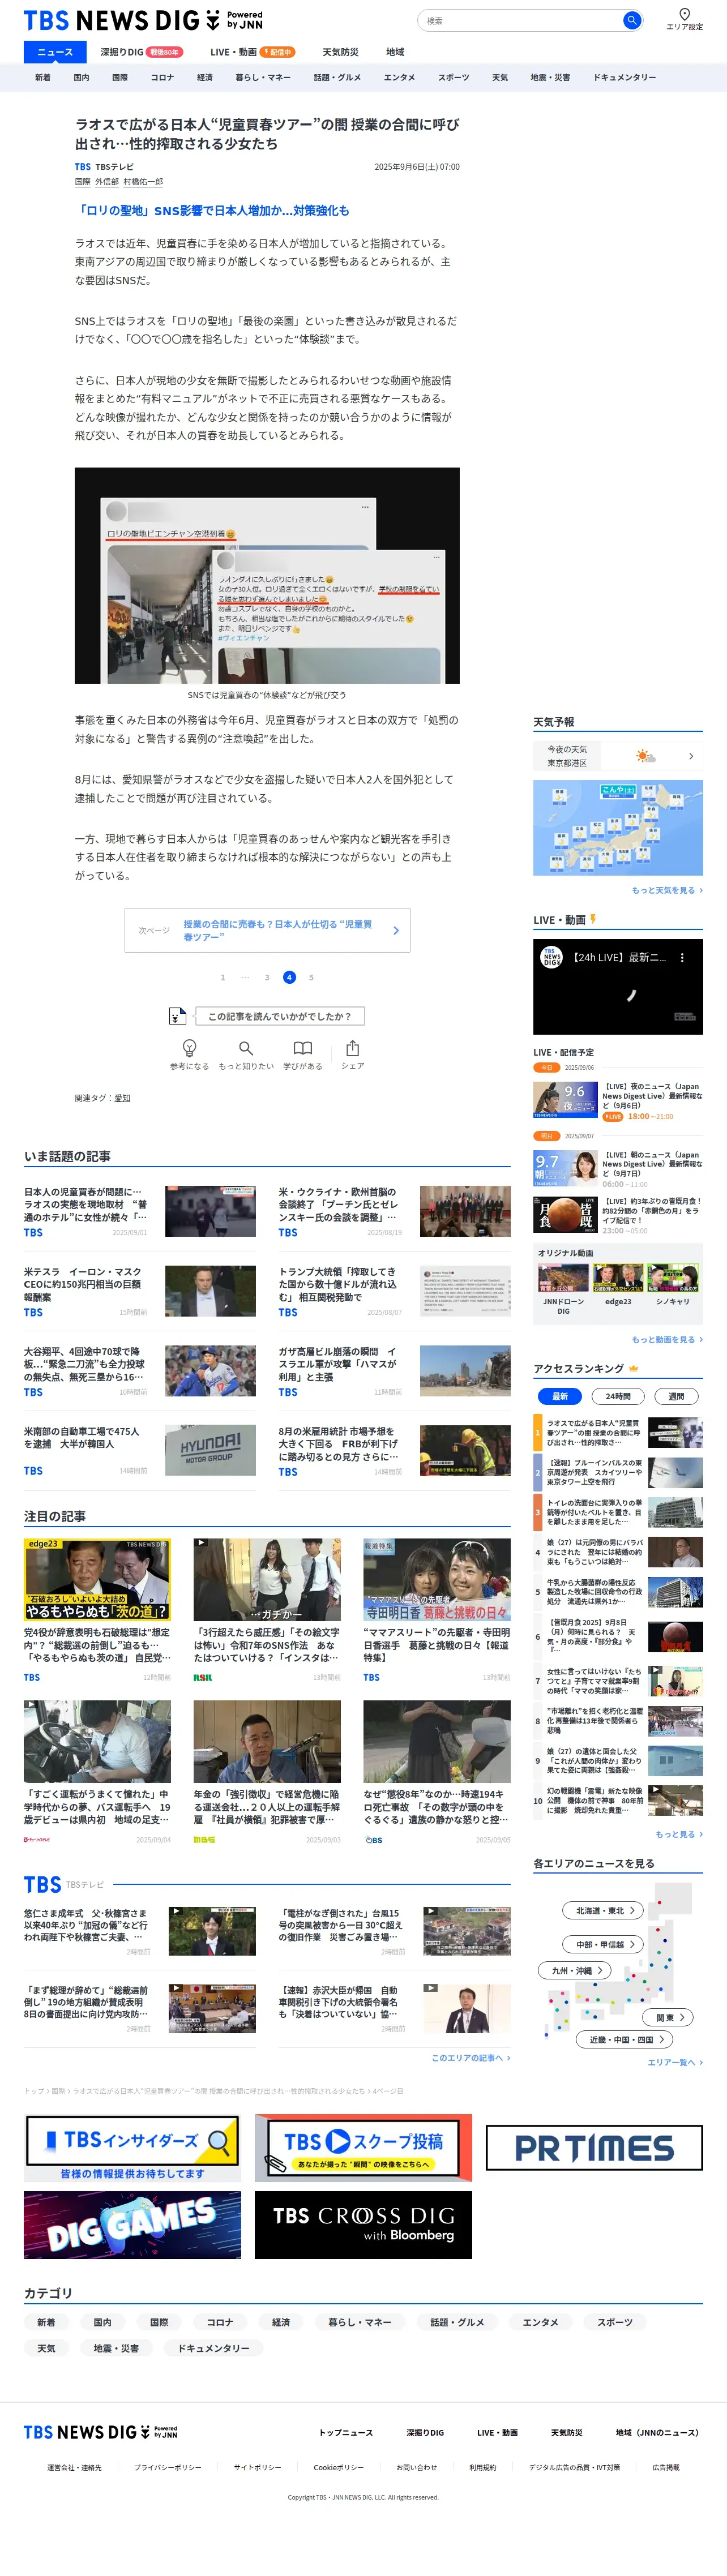Open the edge23 original video thumbnail
The image size is (727, 2576).
[618, 1277]
